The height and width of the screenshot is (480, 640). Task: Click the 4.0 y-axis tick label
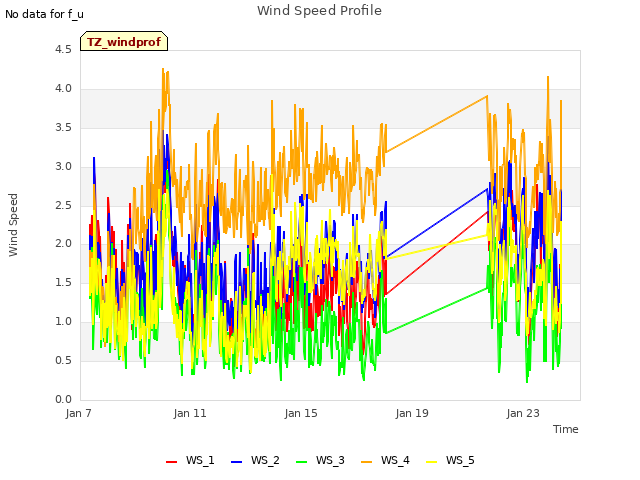[63, 89]
